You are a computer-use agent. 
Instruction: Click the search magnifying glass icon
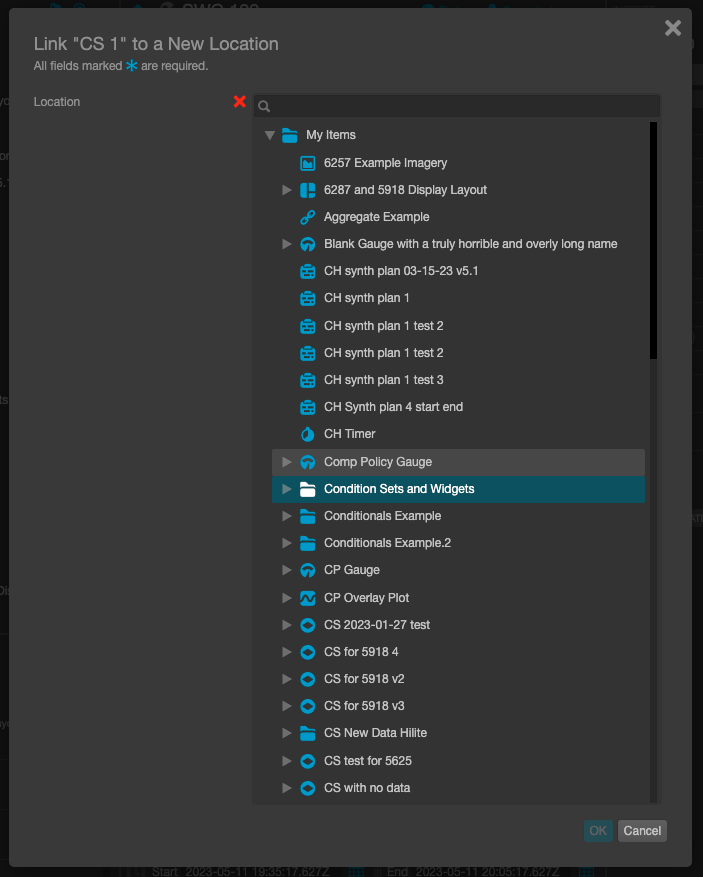tap(263, 106)
